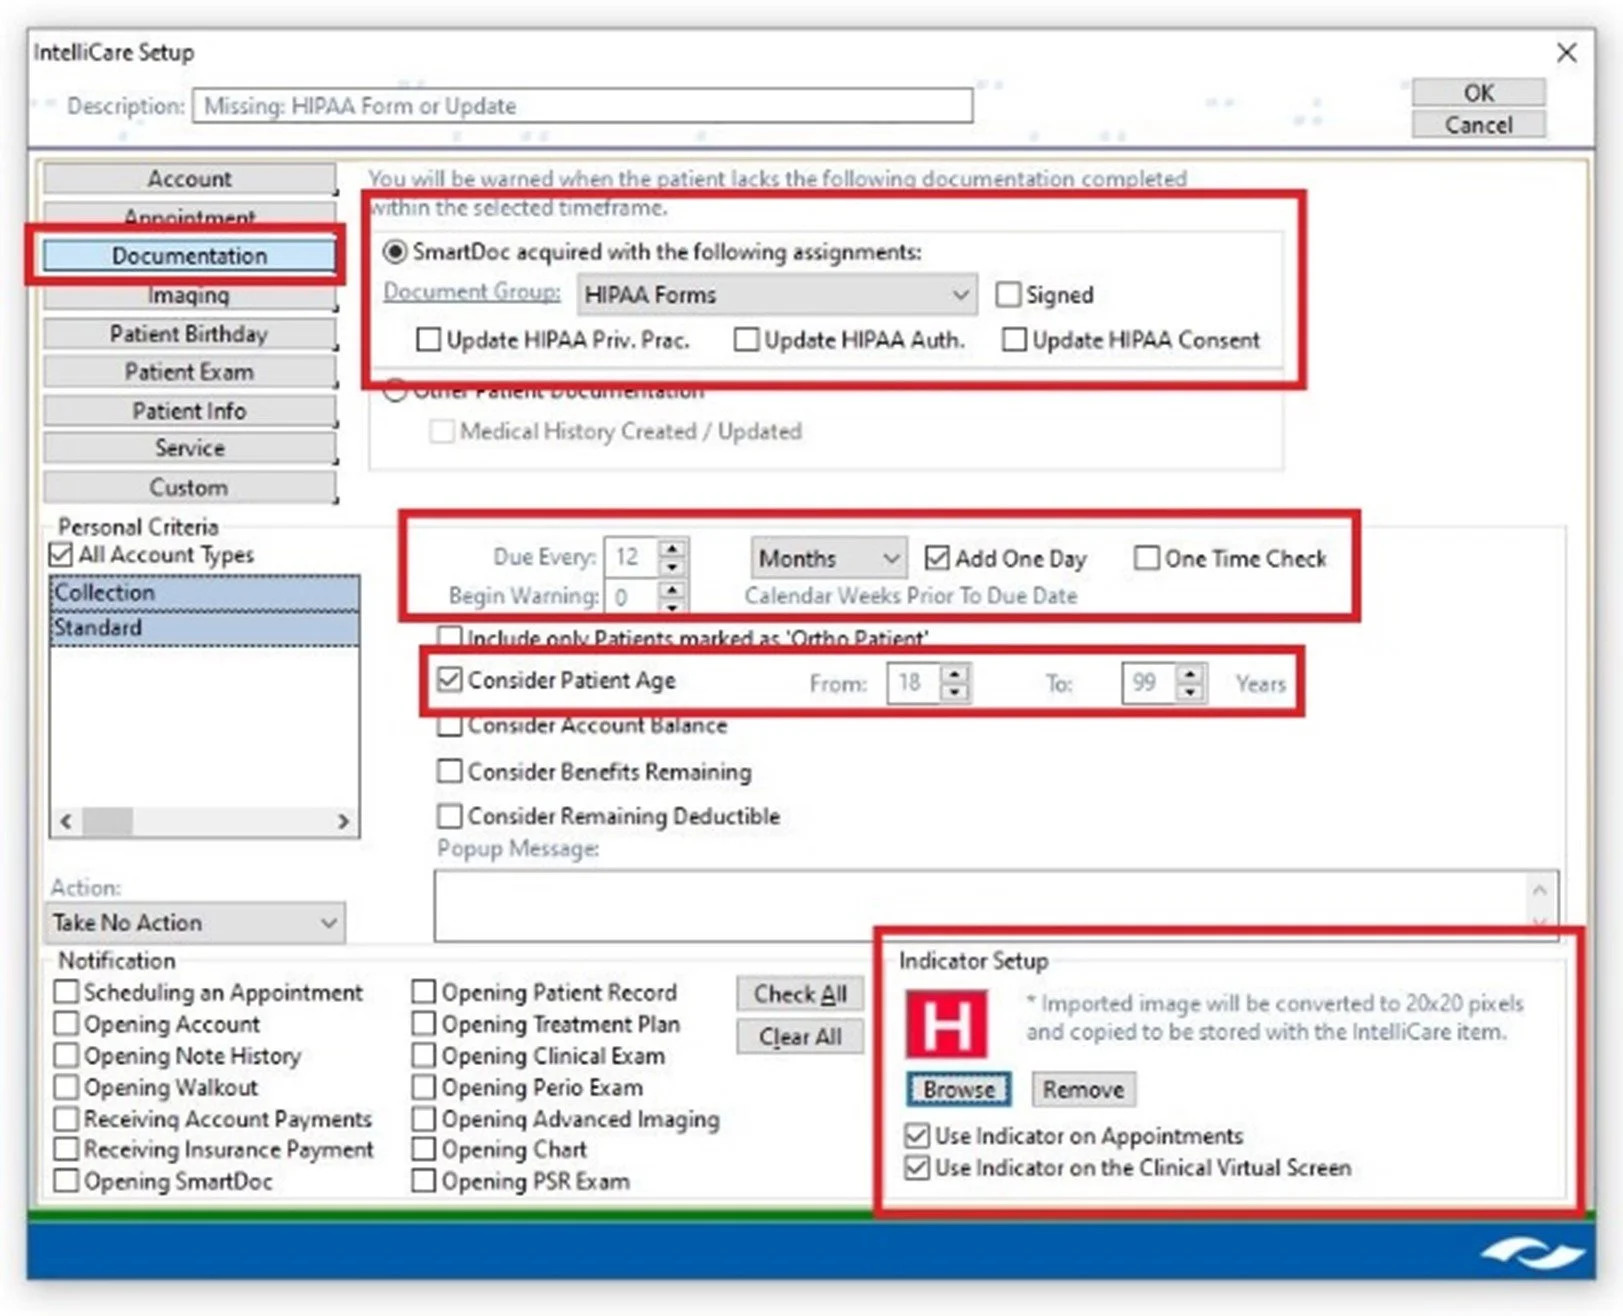Screen dimensions: 1623x1316
Task: Enable Opening Note History notification
Action: (x=66, y=1056)
